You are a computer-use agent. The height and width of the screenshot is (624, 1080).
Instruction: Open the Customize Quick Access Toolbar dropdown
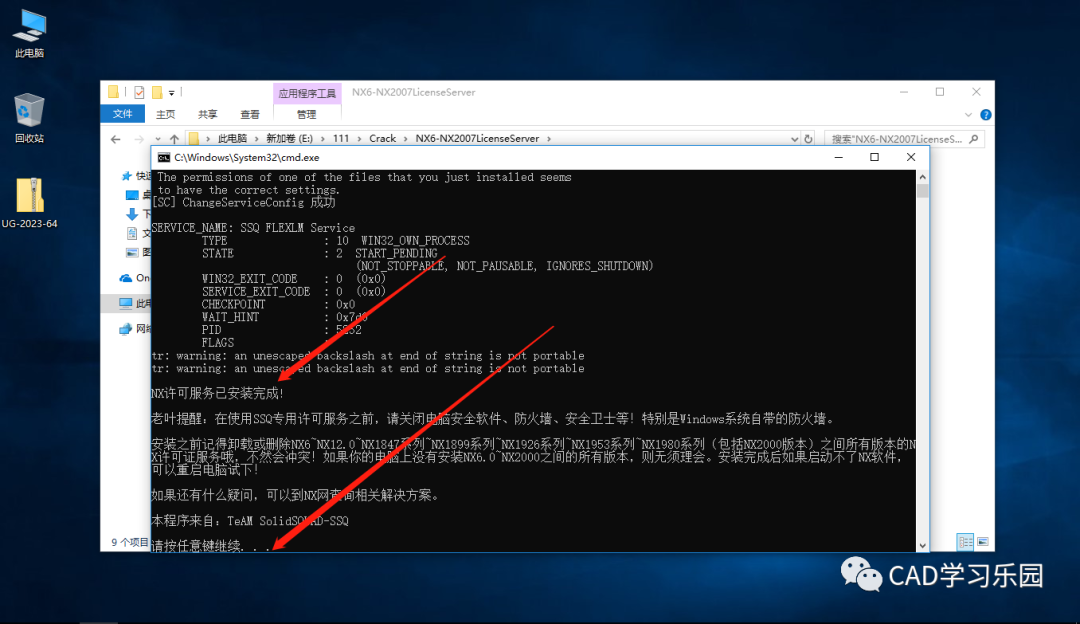(172, 92)
